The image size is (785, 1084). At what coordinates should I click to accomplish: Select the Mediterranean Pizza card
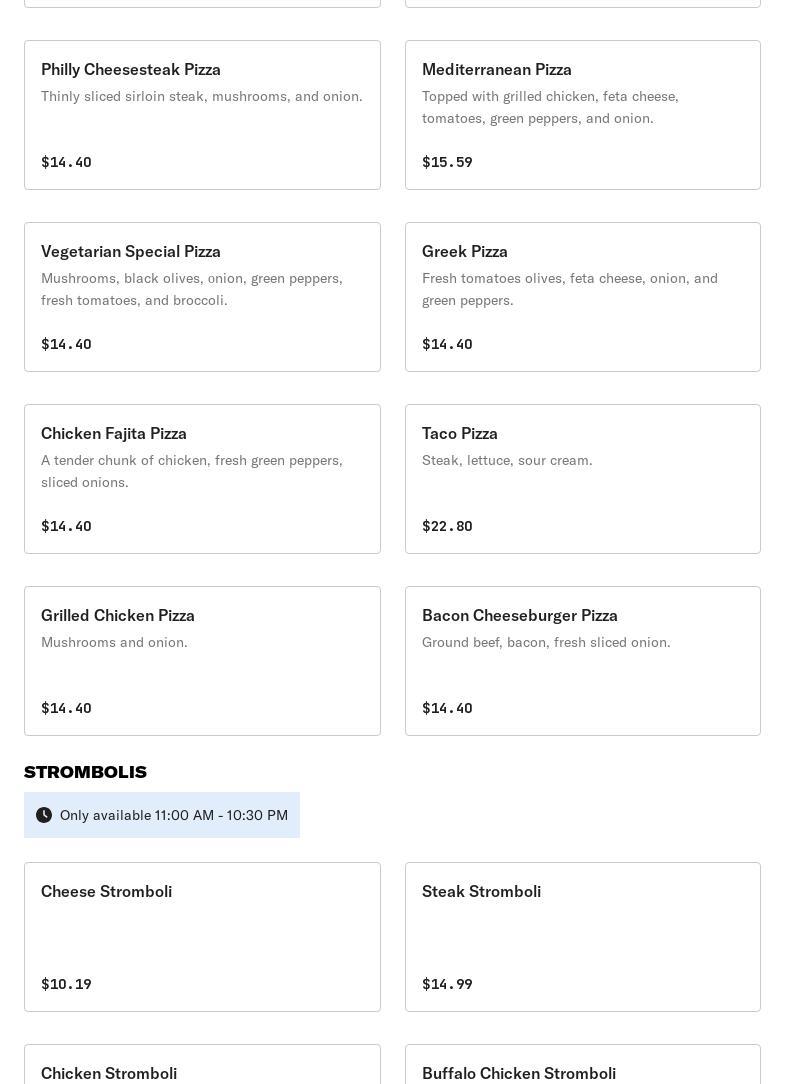582,115
